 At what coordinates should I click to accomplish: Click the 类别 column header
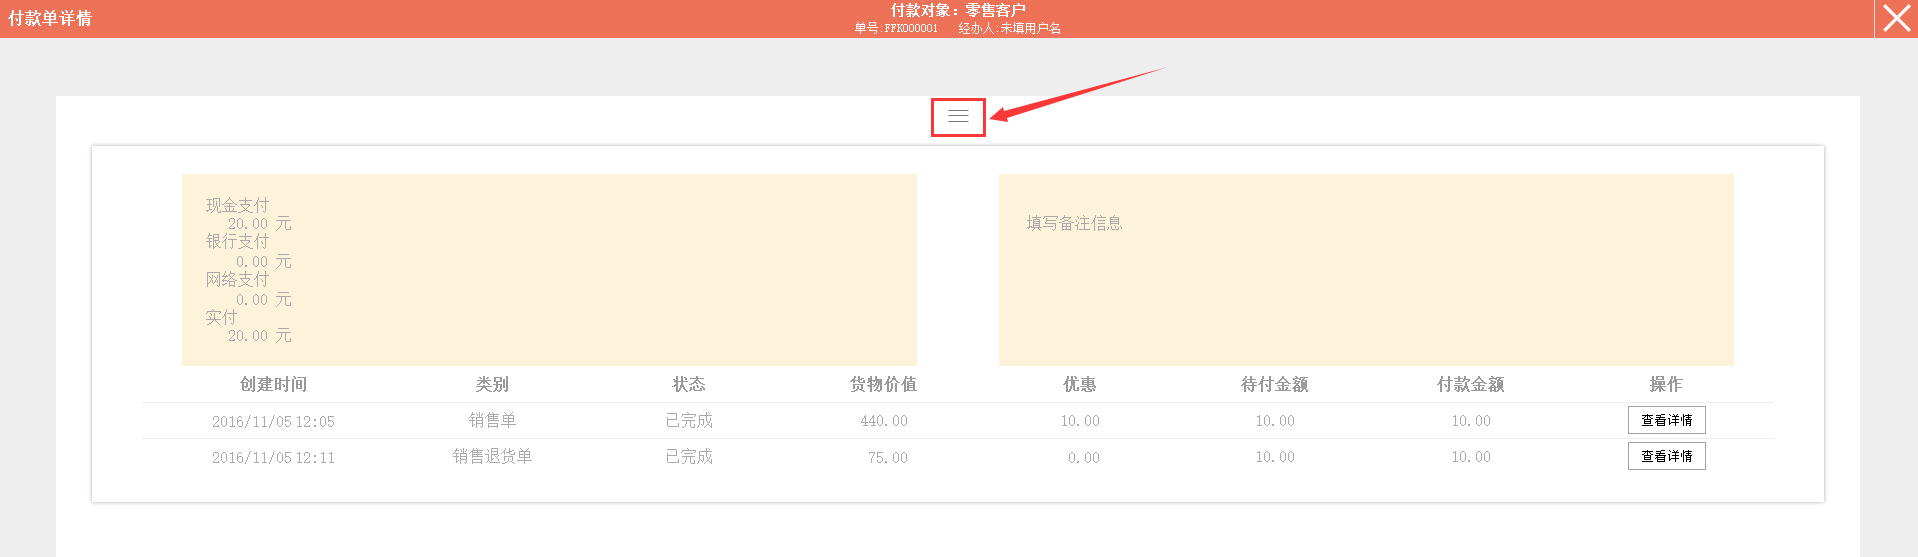point(492,384)
